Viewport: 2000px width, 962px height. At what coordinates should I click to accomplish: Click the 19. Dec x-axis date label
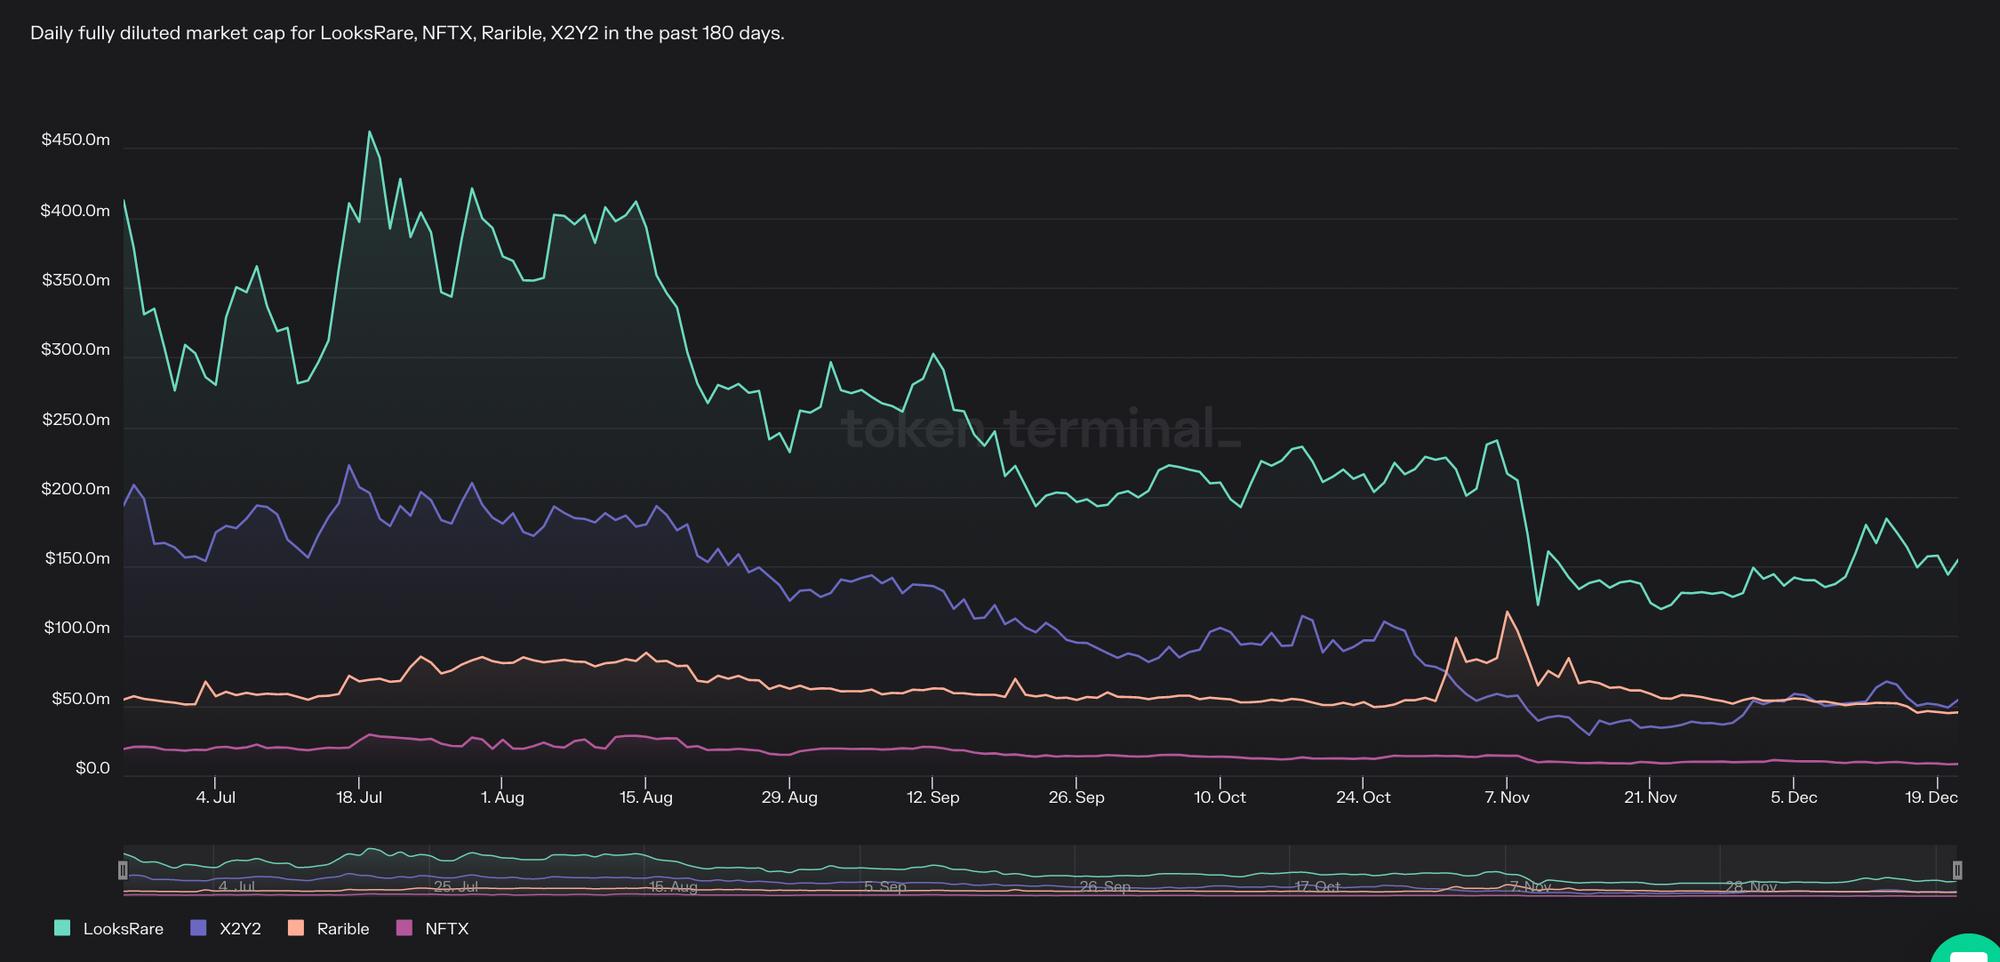pos(1931,797)
